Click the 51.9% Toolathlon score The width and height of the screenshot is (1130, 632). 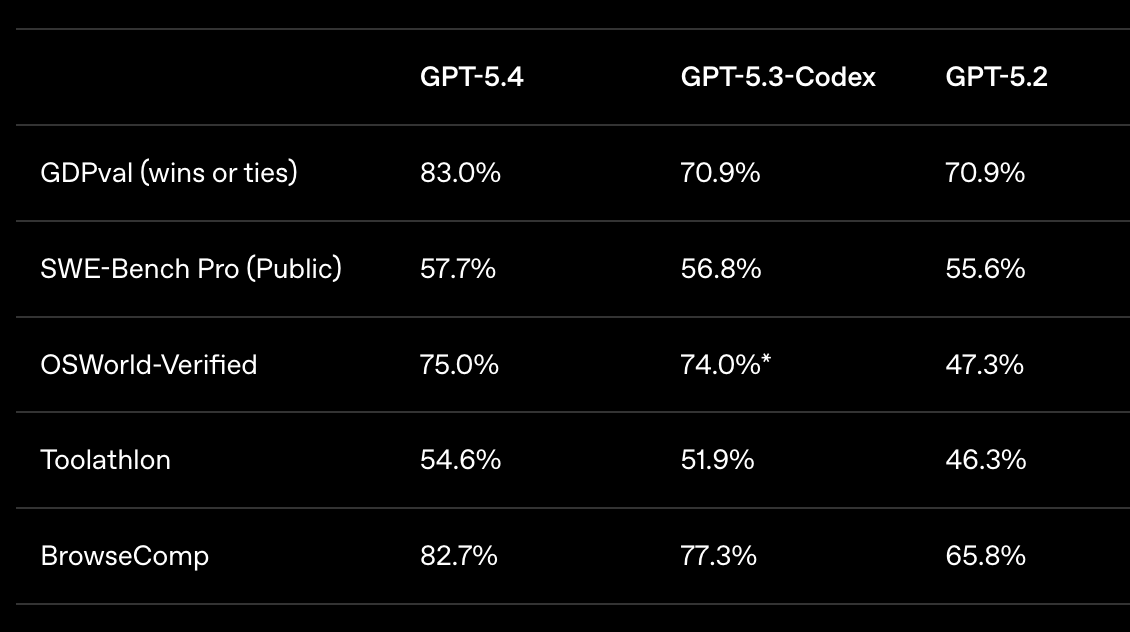717,460
